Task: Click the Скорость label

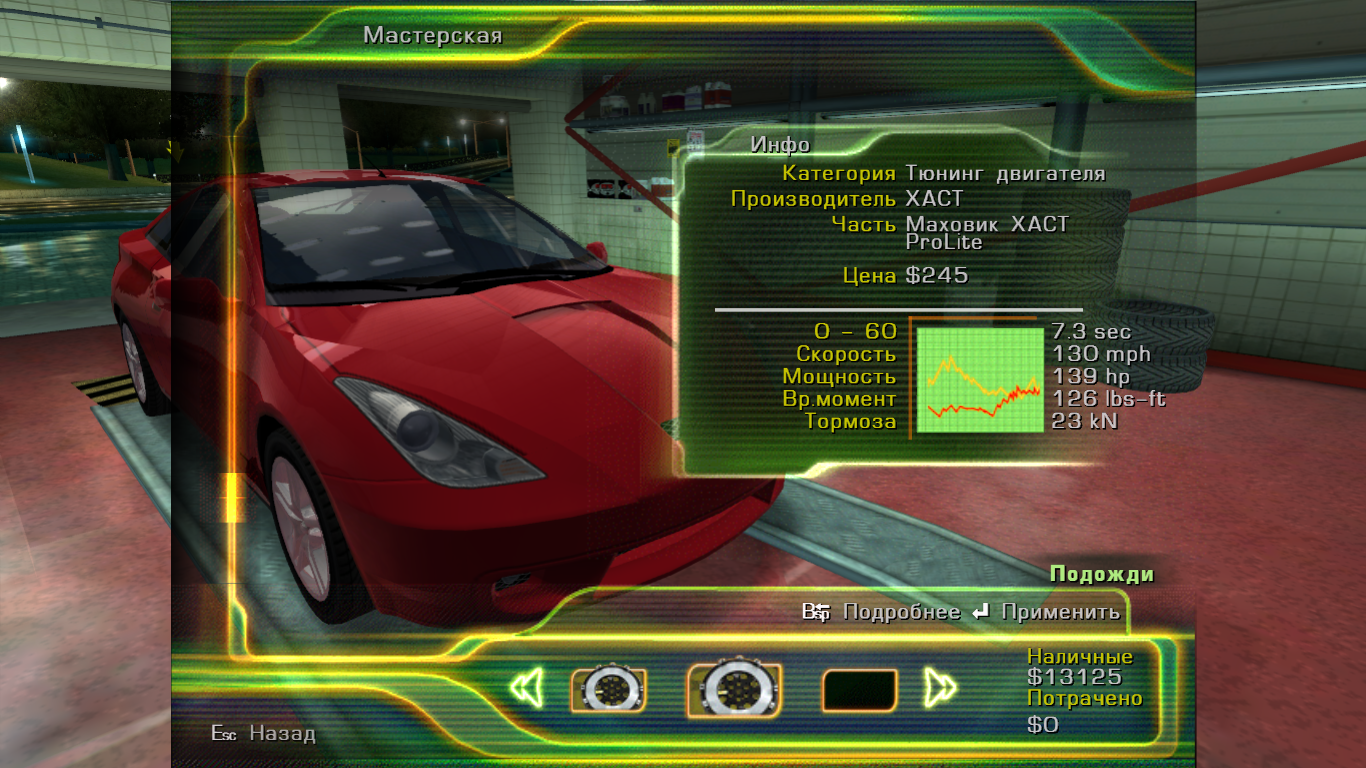Action: 846,354
